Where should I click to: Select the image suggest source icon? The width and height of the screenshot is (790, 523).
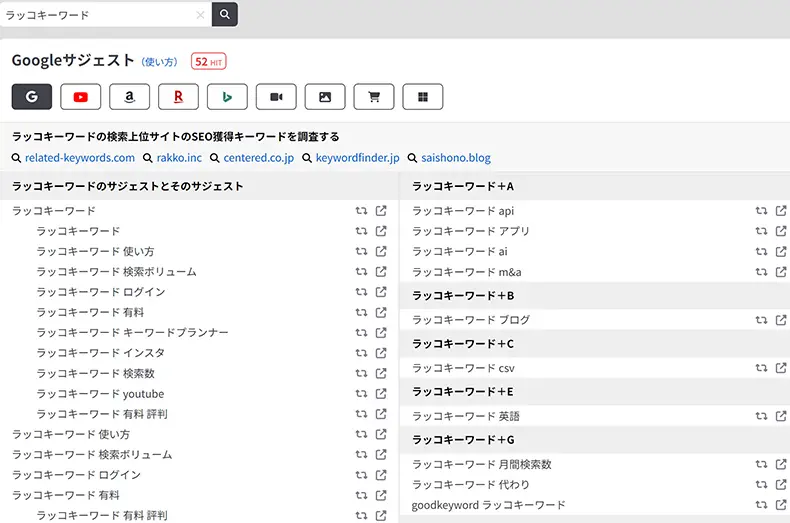pos(325,96)
